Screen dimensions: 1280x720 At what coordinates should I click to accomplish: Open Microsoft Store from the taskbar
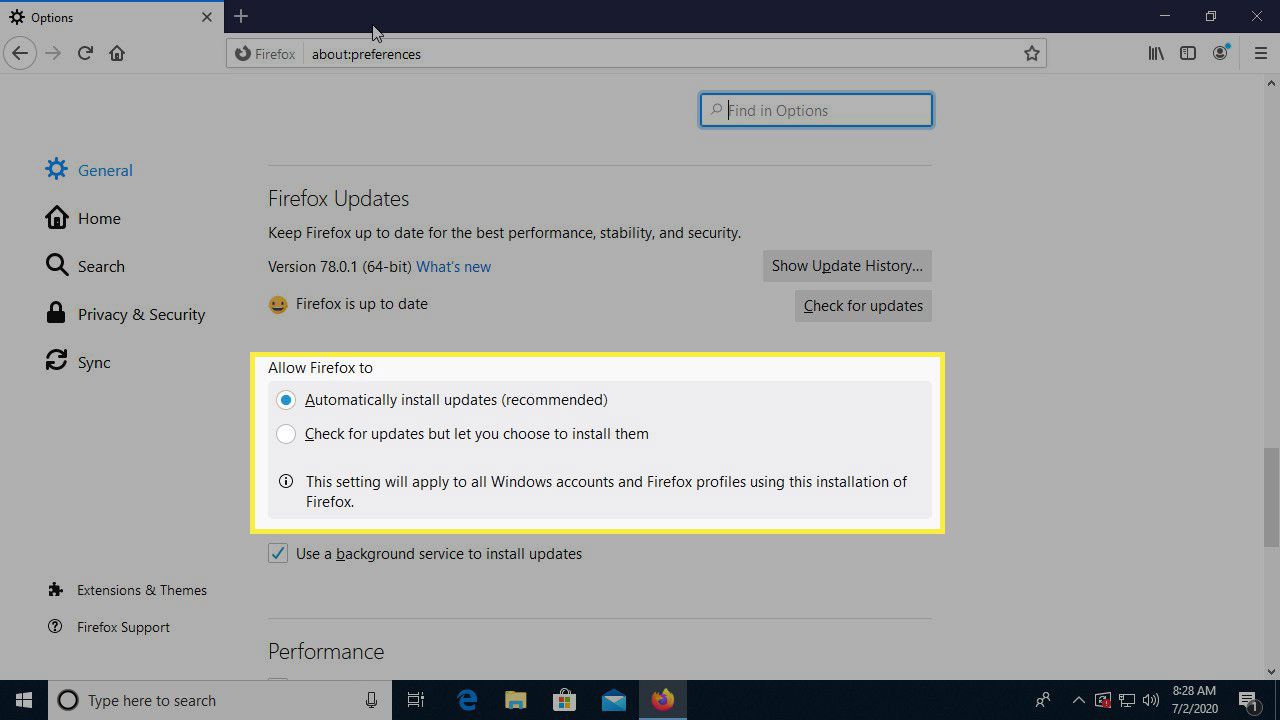tap(565, 700)
